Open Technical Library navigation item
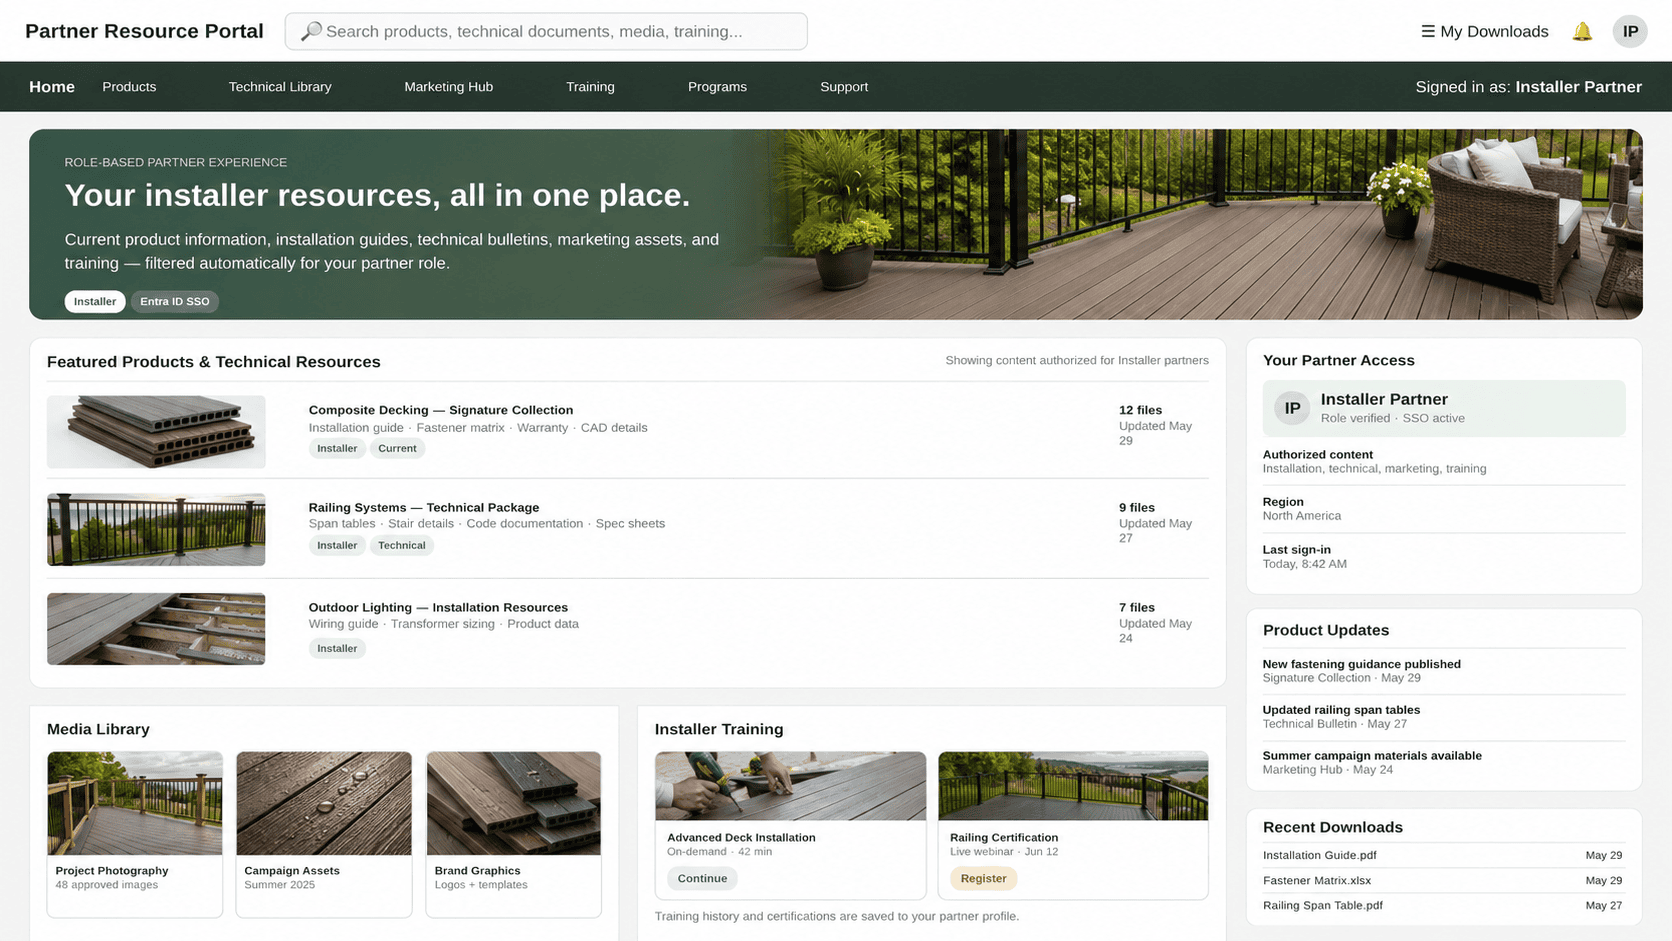This screenshot has width=1672, height=941. coord(280,87)
